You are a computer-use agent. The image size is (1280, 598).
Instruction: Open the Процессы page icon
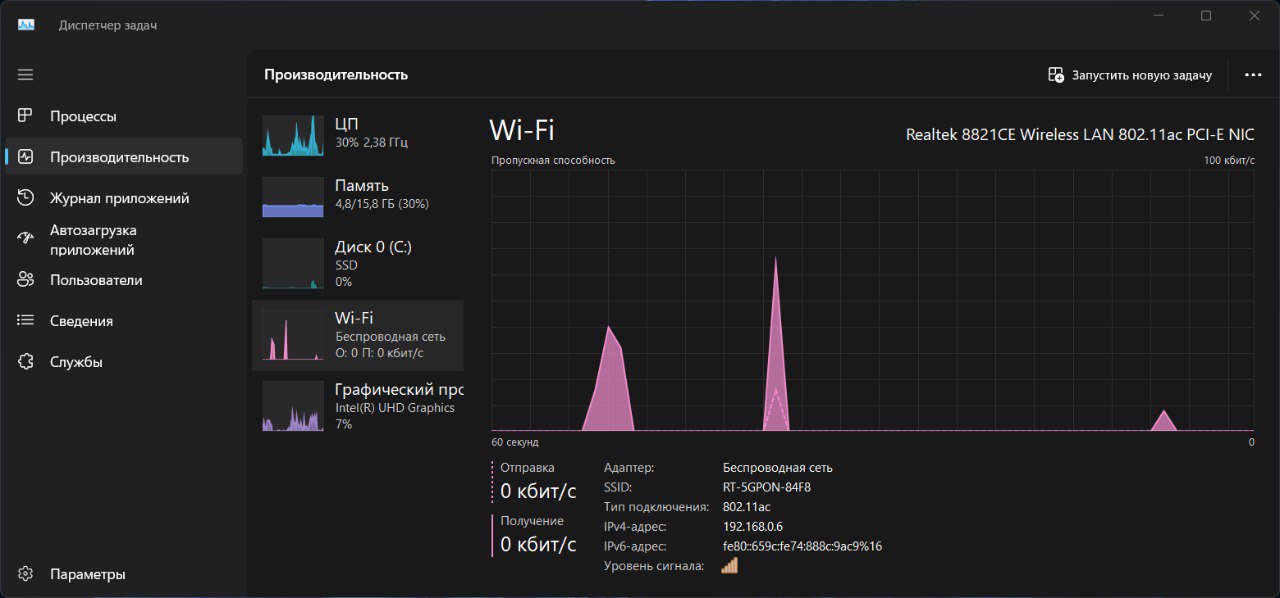[x=26, y=116]
